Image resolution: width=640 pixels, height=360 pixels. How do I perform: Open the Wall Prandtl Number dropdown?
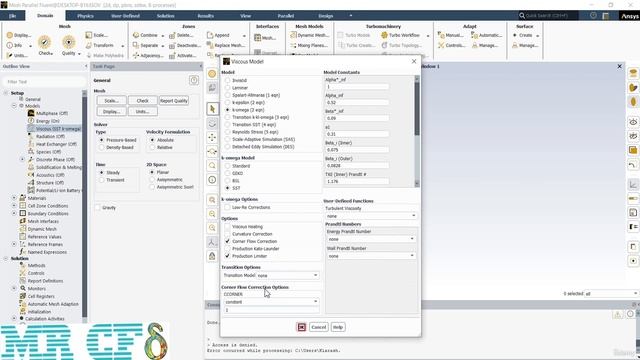[371, 256]
